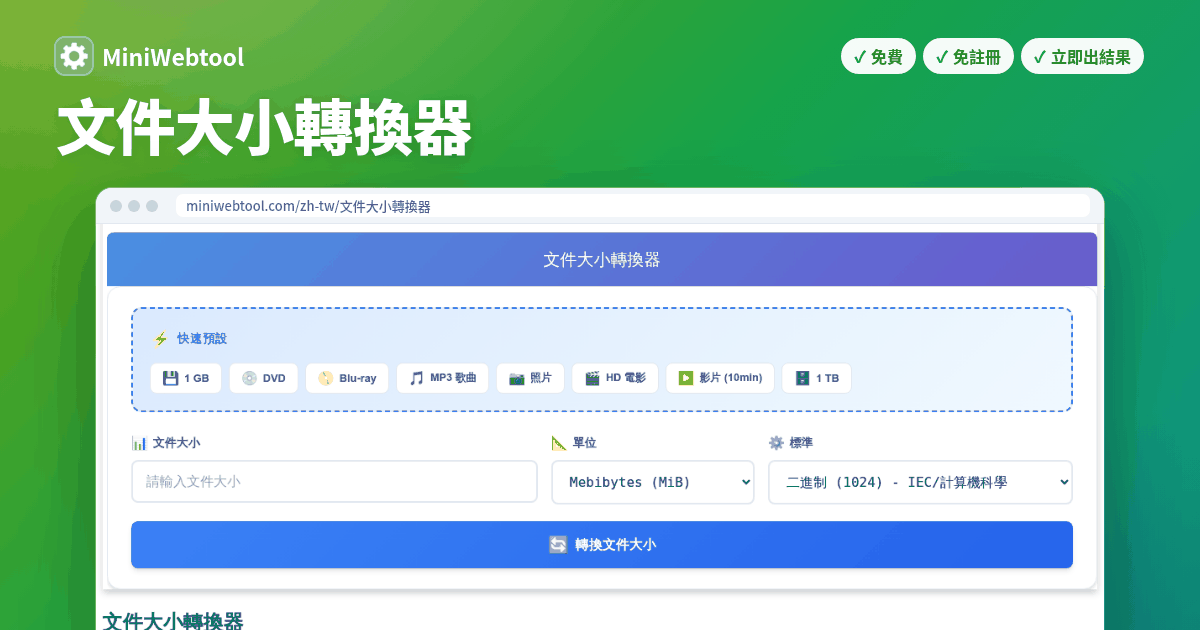This screenshot has width=1200, height=630.
Task: Focus the 請輸入文件大小 input field
Action: coord(334,481)
